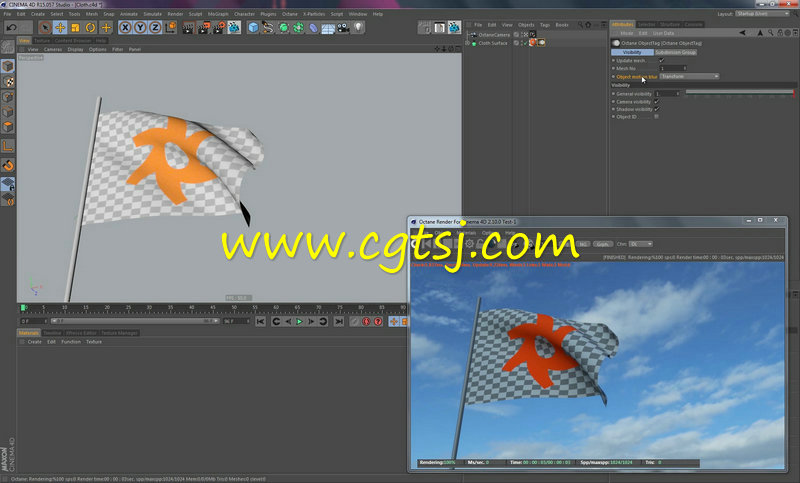
Task: Toggle the X axis lock
Action: (x=125, y=28)
